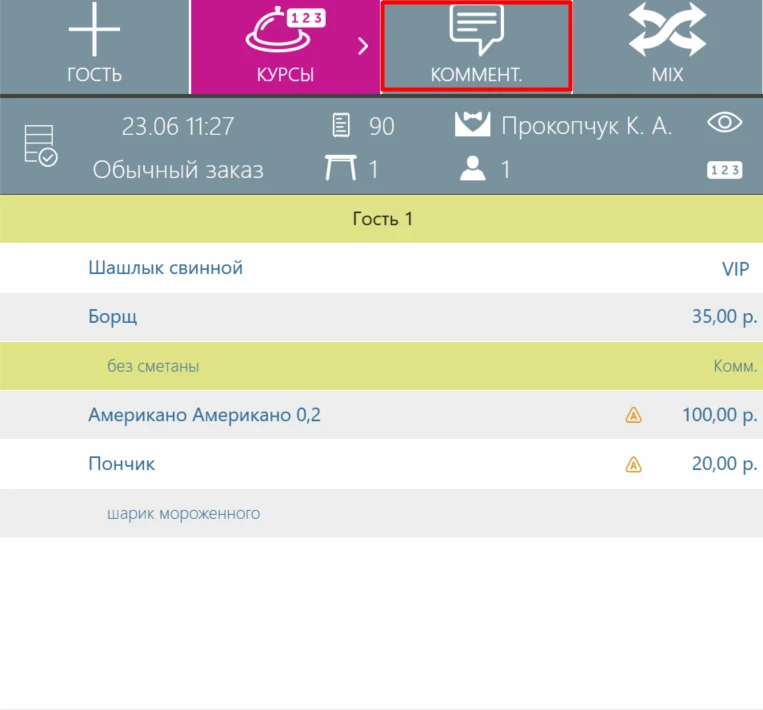Expand the courses chevron arrow
Viewport: 763px width, 710px height.
click(x=363, y=46)
